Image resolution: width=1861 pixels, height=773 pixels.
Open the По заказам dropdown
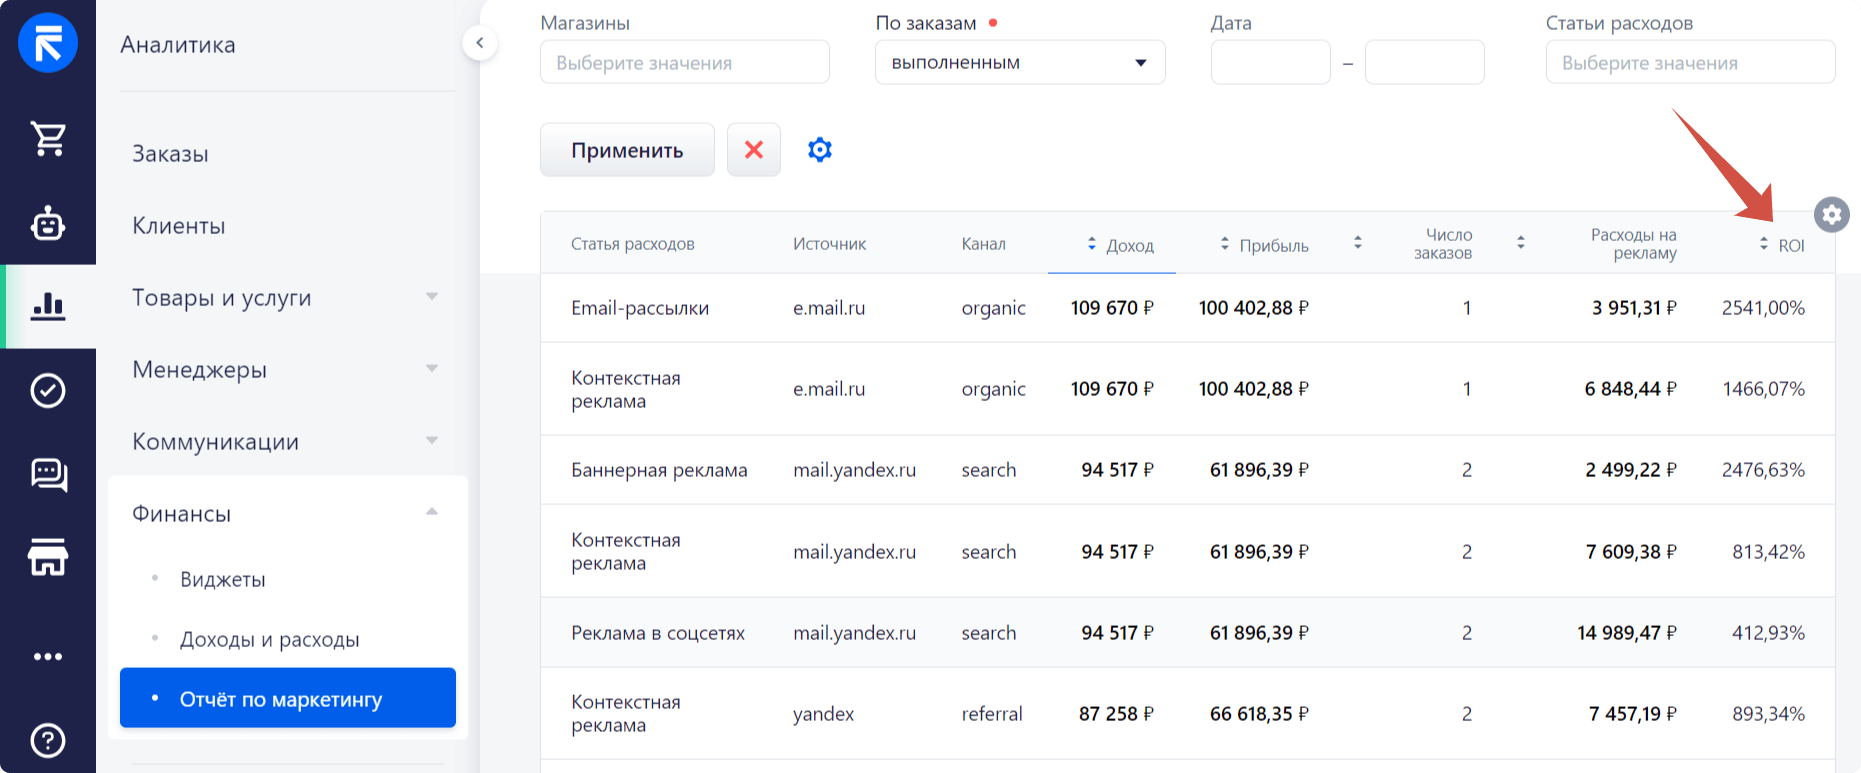coord(1020,63)
